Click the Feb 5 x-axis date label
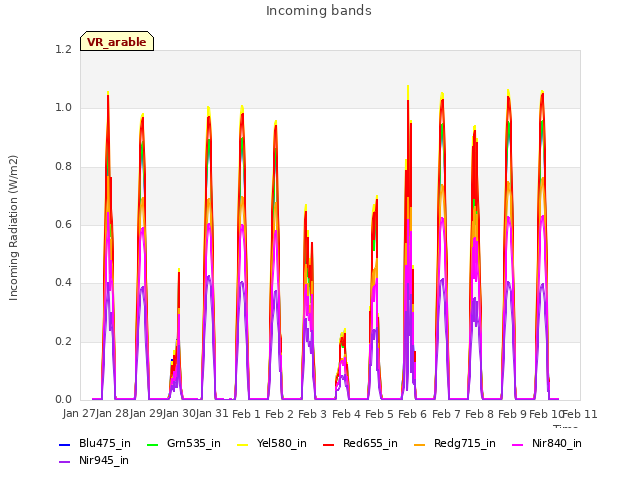 379,414
